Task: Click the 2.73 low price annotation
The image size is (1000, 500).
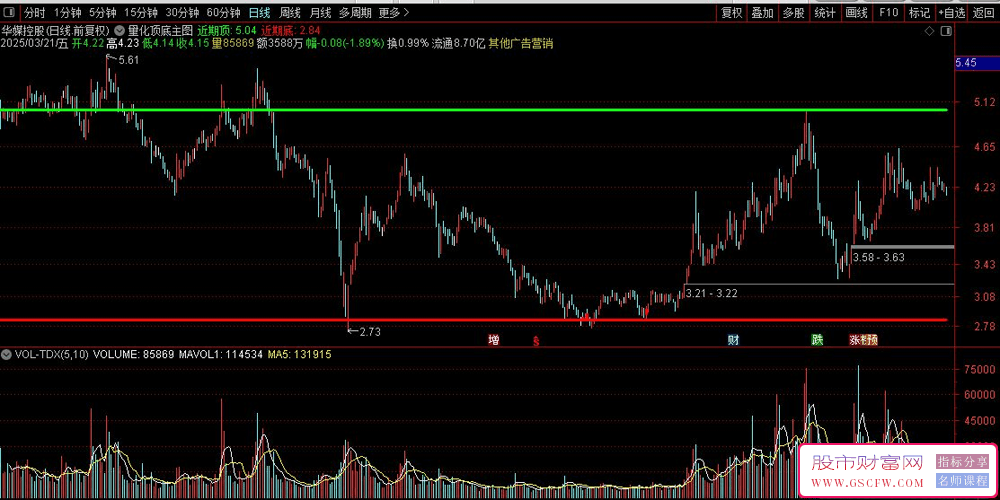Action: pyautogui.click(x=369, y=332)
